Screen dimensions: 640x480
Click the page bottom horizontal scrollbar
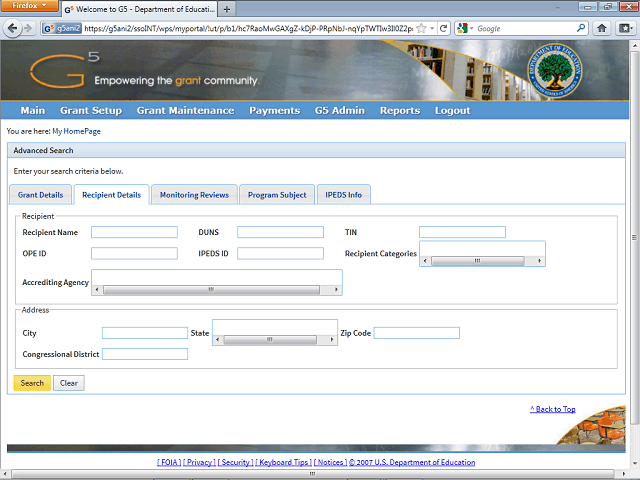(313, 474)
